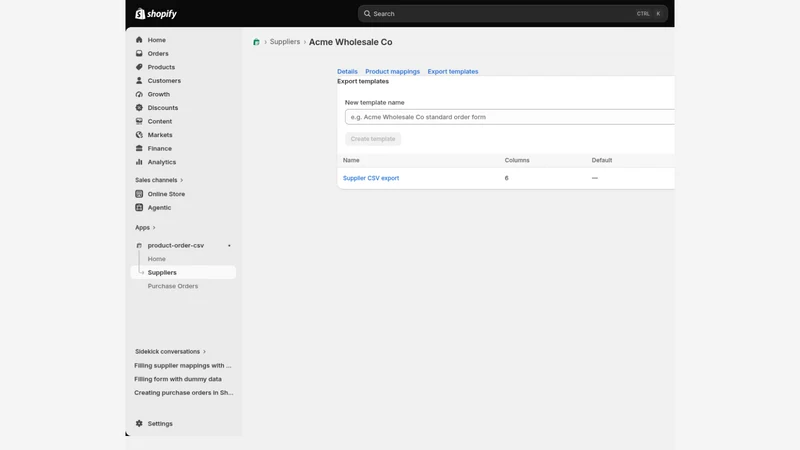The height and width of the screenshot is (450, 800).
Task: Go back to Suppliers via breadcrumb
Action: pyautogui.click(x=285, y=42)
